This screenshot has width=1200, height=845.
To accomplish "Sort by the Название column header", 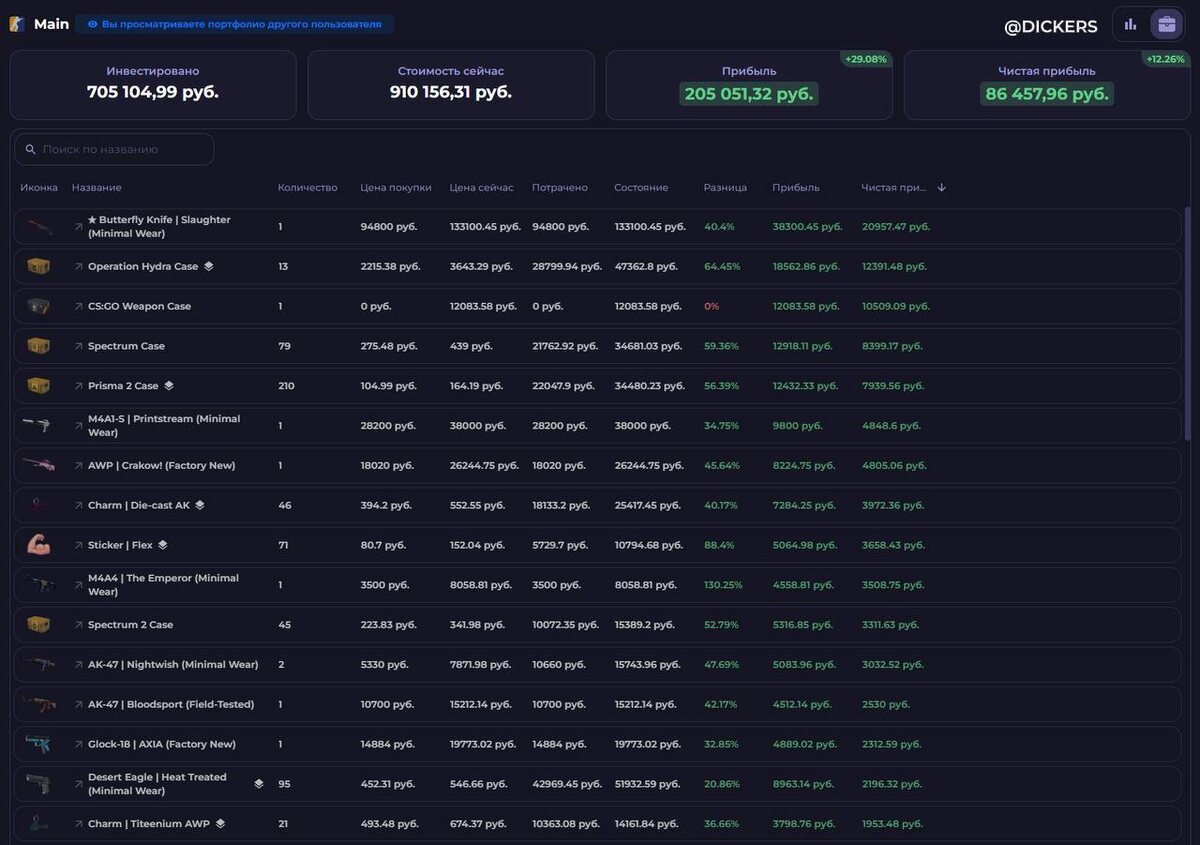I will click(97, 187).
